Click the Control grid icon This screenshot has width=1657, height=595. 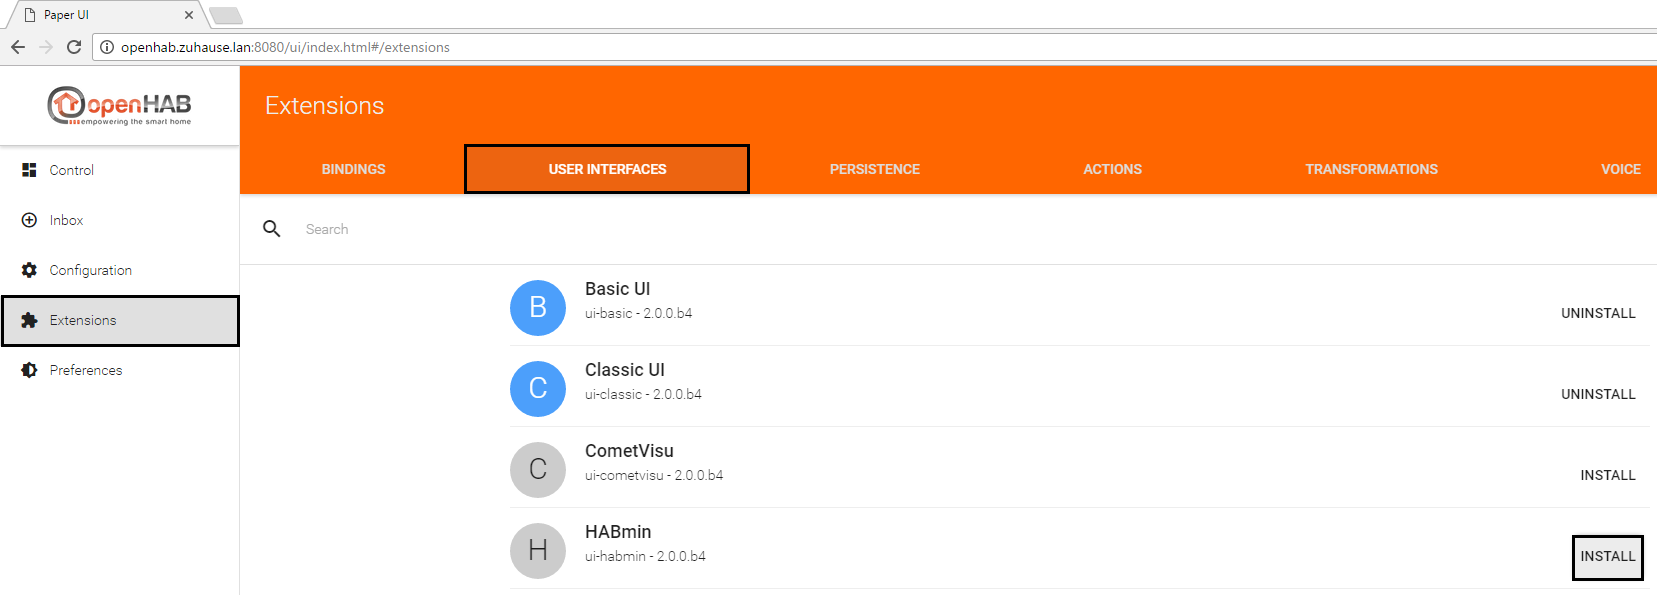tap(29, 170)
